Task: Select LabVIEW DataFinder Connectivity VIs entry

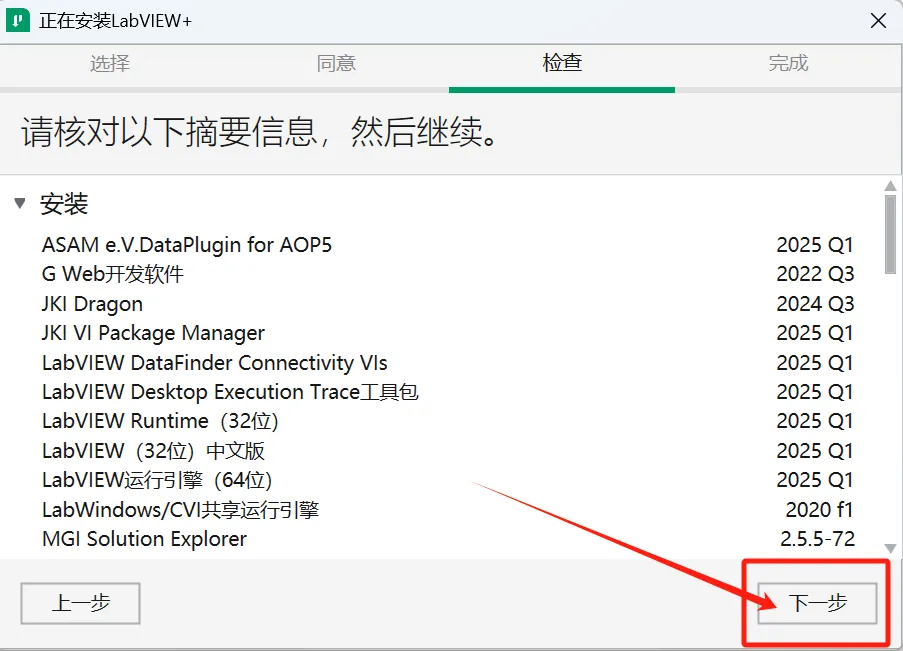Action: pyautogui.click(x=447, y=362)
